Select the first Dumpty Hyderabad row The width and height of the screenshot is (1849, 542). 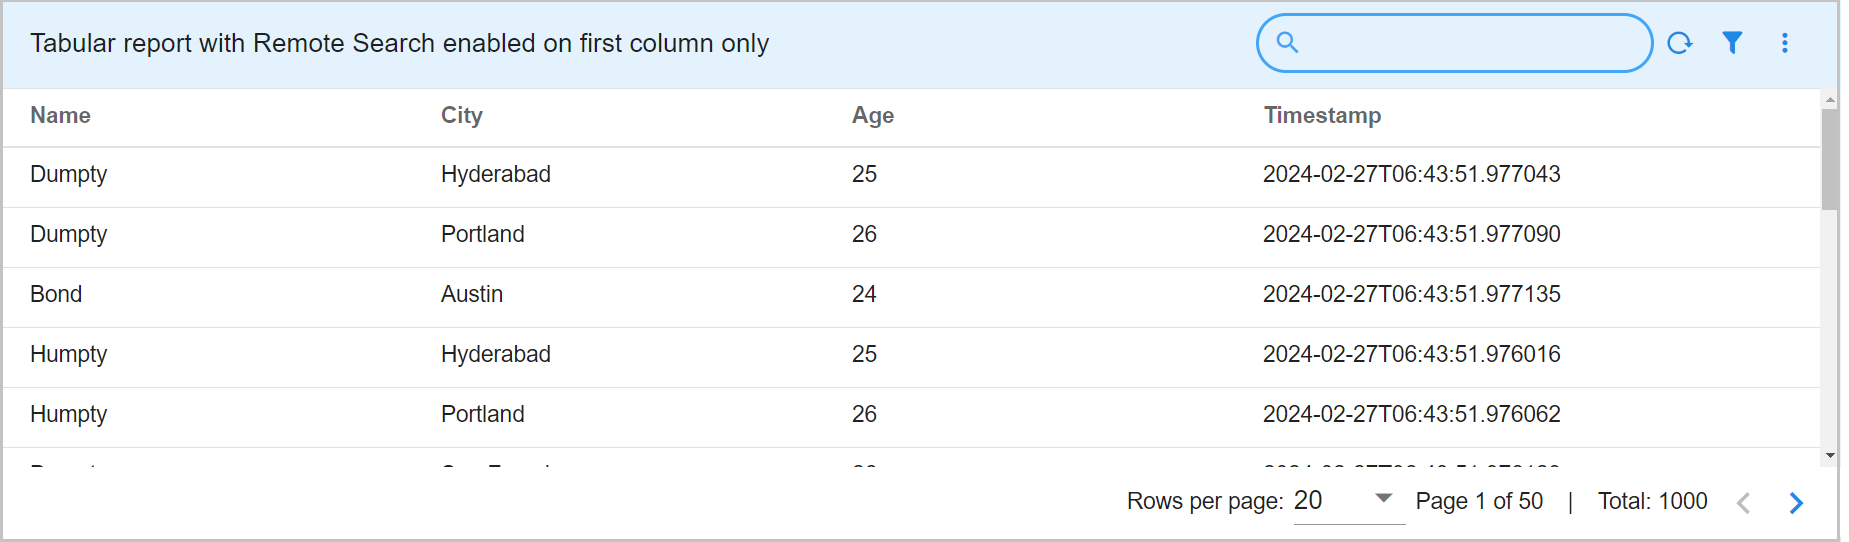pyautogui.click(x=69, y=174)
